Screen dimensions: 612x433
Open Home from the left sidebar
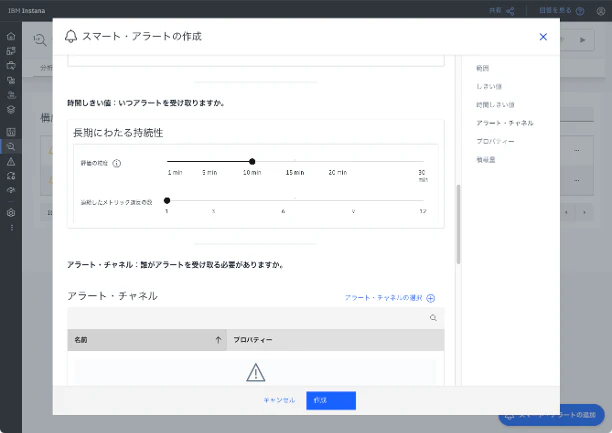11,36
